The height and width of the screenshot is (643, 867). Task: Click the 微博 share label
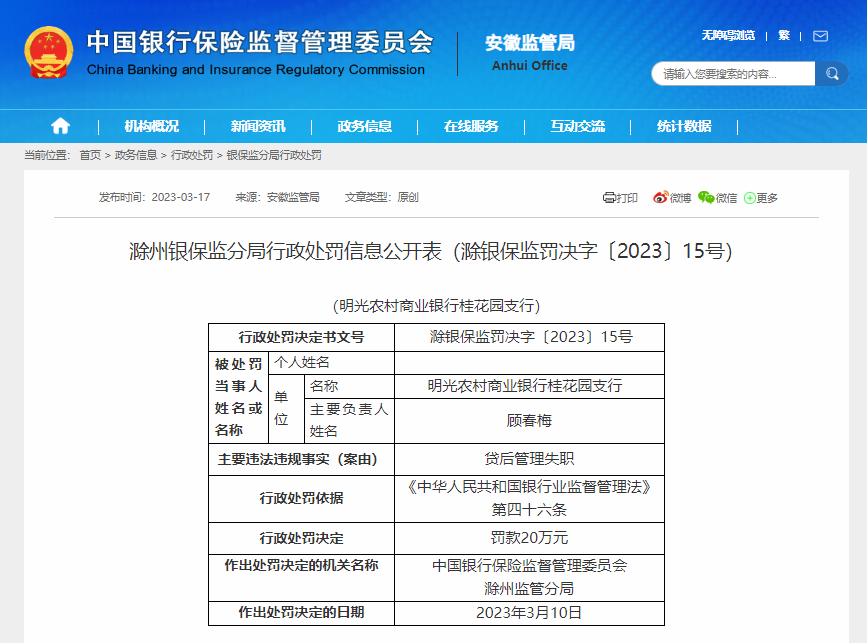[680, 198]
